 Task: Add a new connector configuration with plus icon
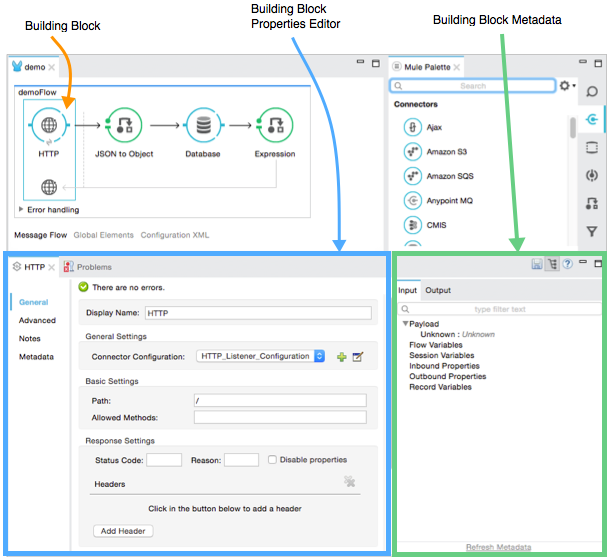coord(341,356)
